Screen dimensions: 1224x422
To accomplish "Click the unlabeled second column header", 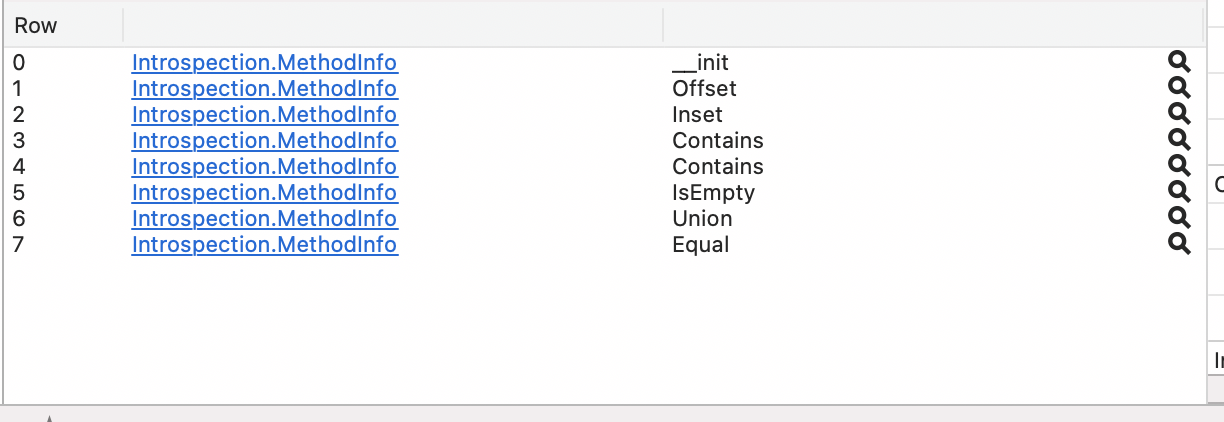I will (x=393, y=25).
